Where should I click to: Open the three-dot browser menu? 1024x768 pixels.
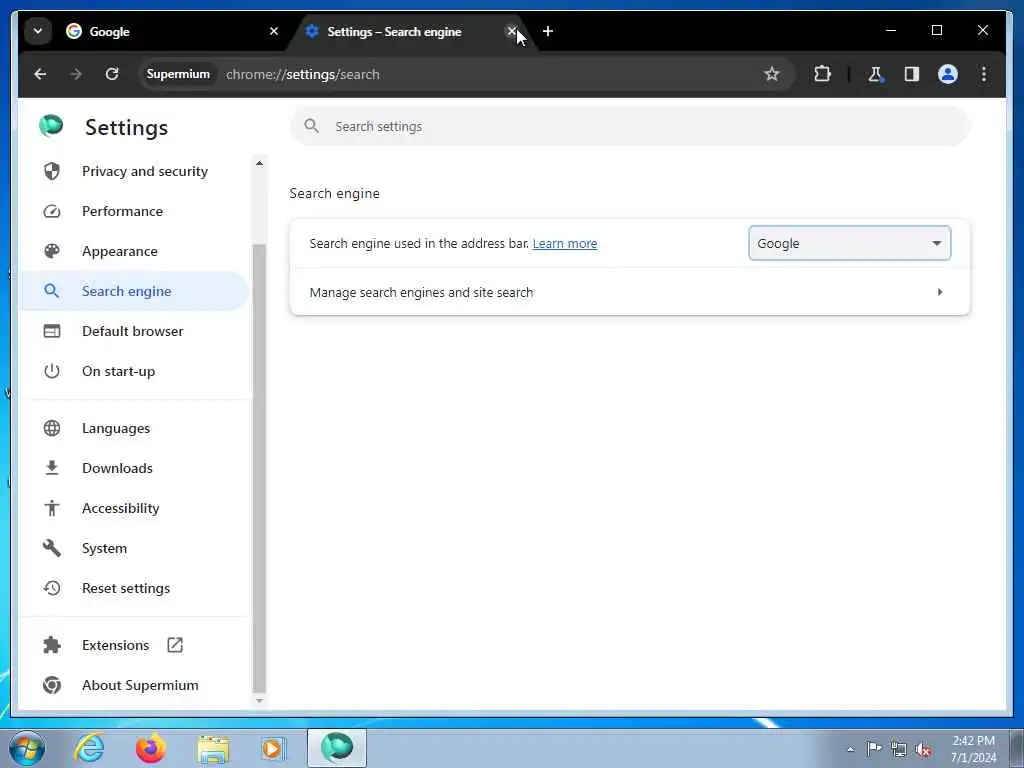(x=984, y=74)
